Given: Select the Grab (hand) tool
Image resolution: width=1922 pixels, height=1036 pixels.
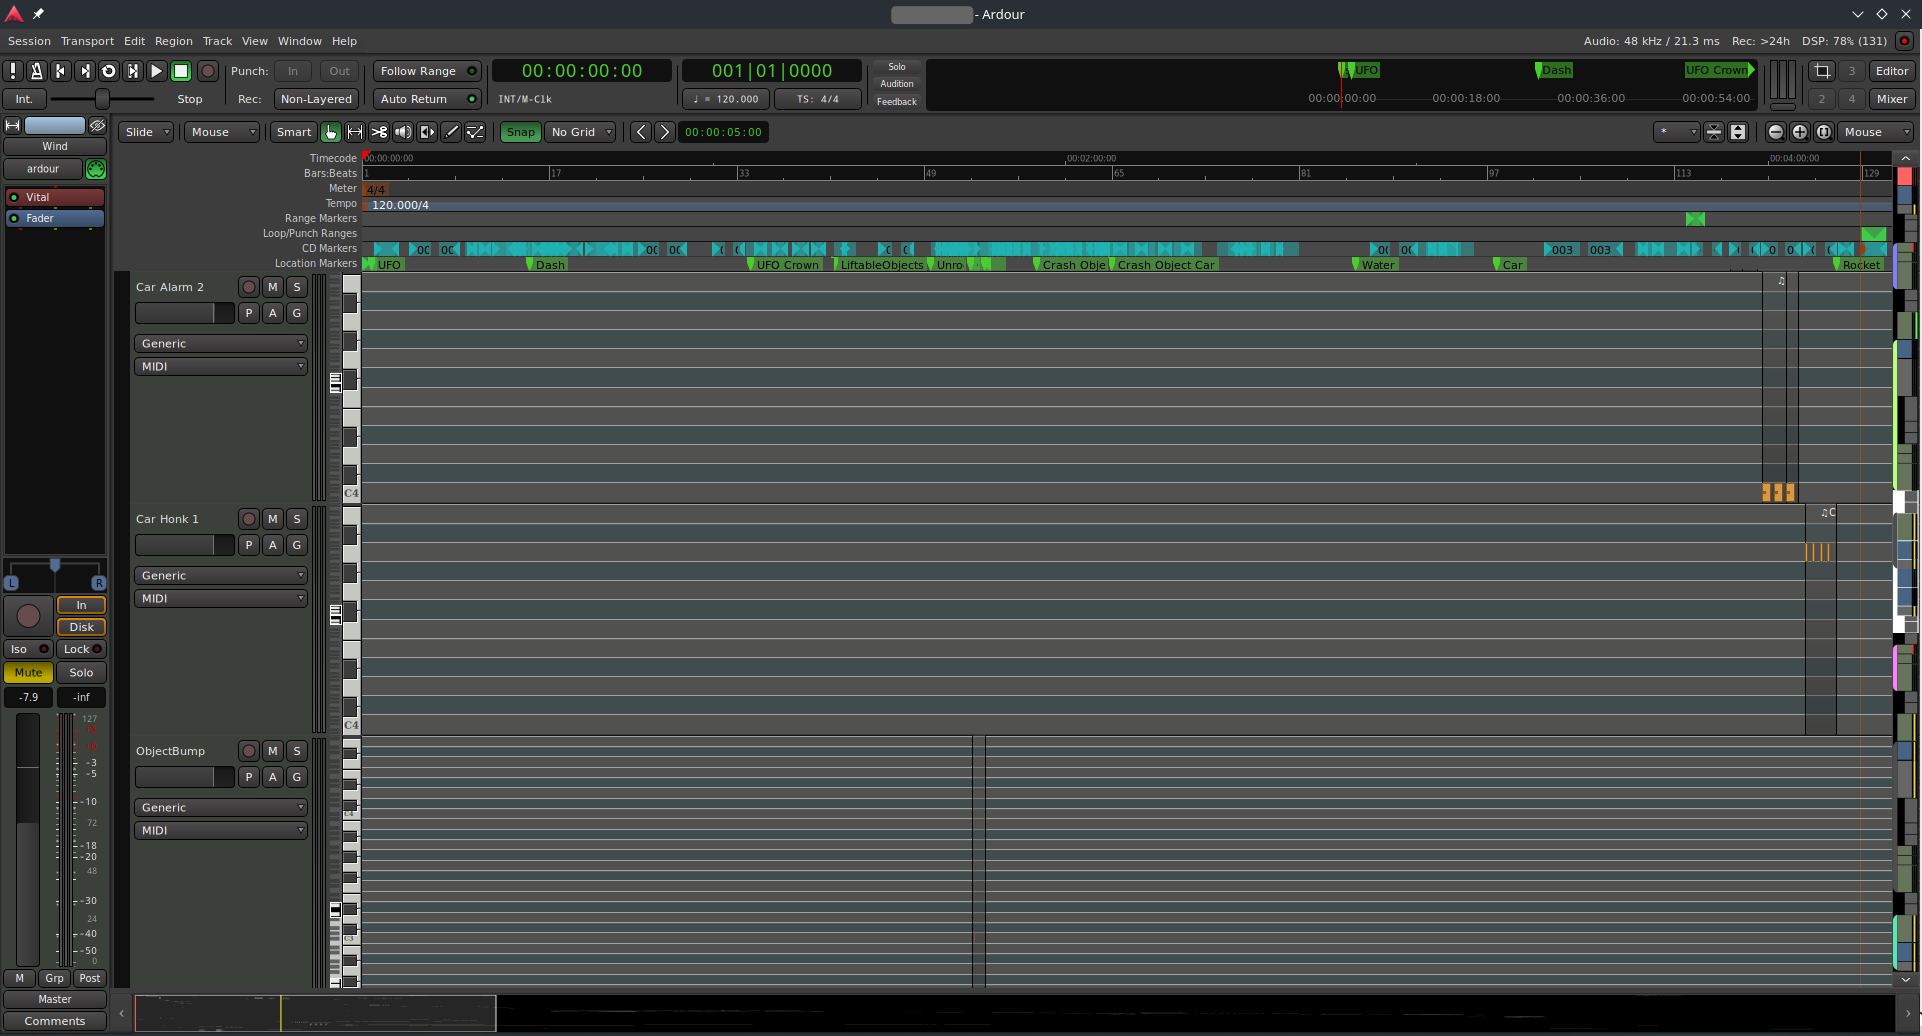Looking at the screenshot, I should click(x=331, y=132).
